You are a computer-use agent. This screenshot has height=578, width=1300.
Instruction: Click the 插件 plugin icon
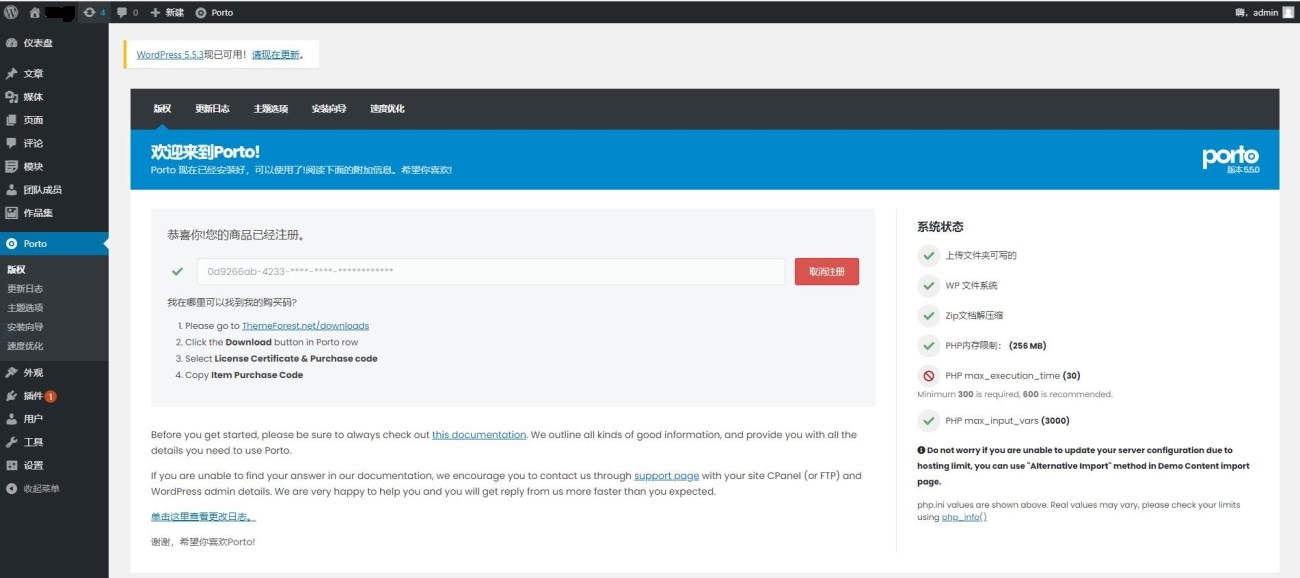[12, 396]
